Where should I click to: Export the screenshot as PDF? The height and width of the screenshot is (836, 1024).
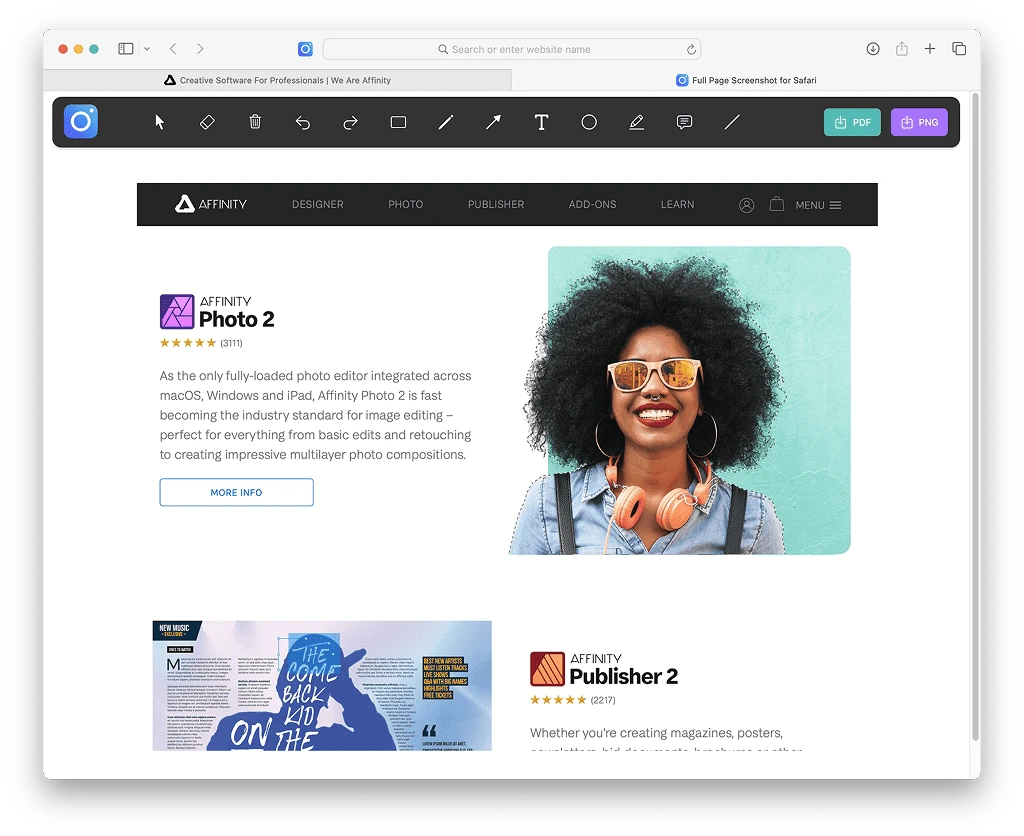[852, 122]
